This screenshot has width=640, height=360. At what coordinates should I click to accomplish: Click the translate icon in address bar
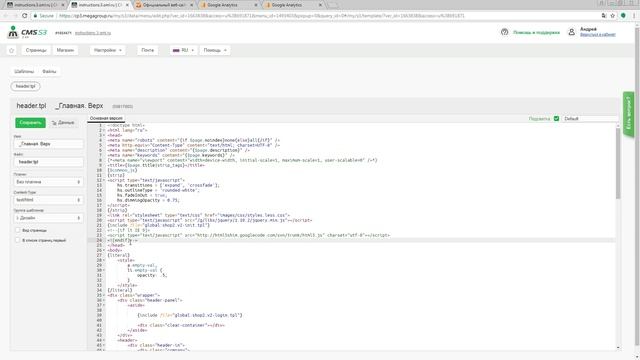pyautogui.click(x=604, y=16)
